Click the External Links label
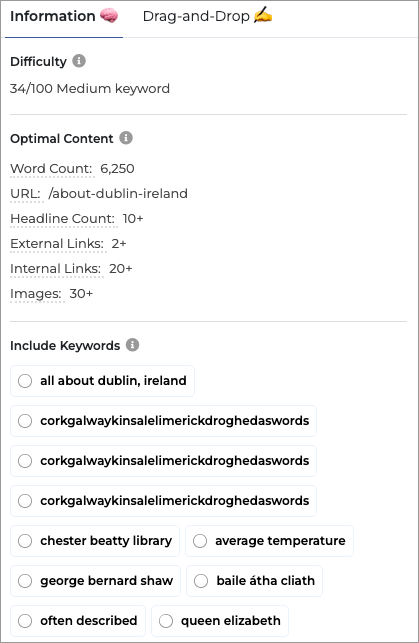This screenshot has width=419, height=643. coord(57,244)
